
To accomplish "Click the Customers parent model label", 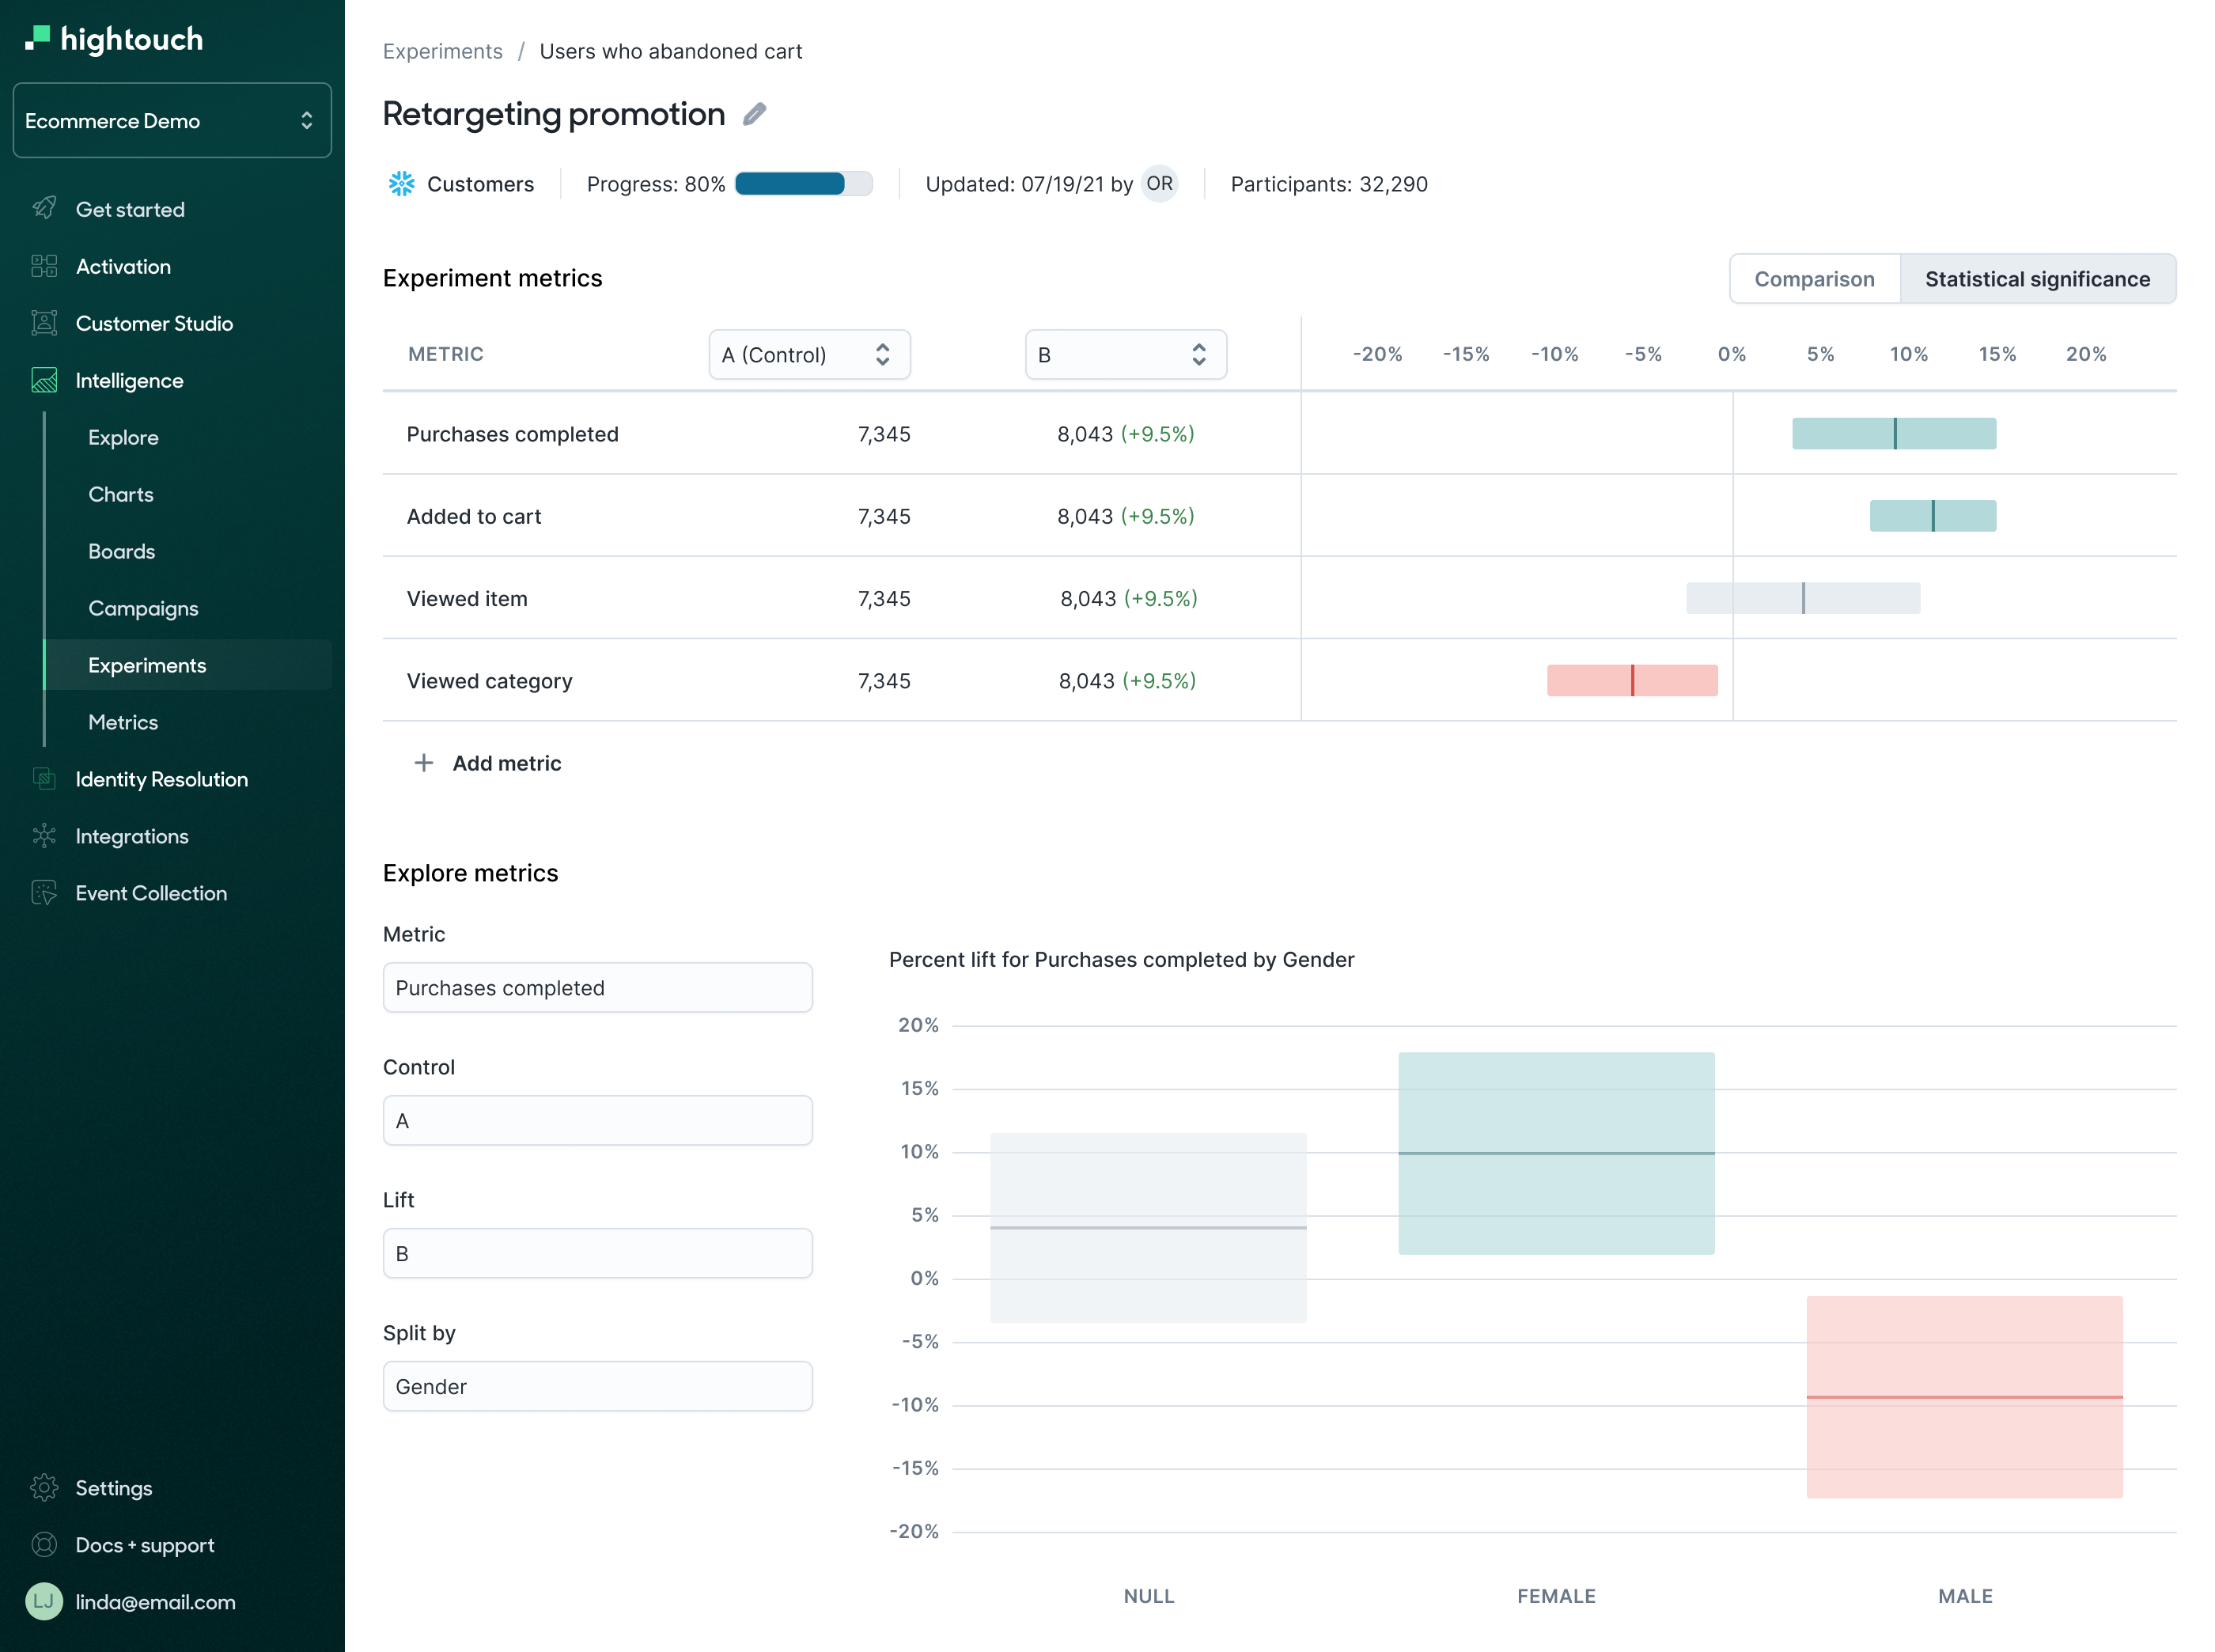I will pyautogui.click(x=480, y=184).
